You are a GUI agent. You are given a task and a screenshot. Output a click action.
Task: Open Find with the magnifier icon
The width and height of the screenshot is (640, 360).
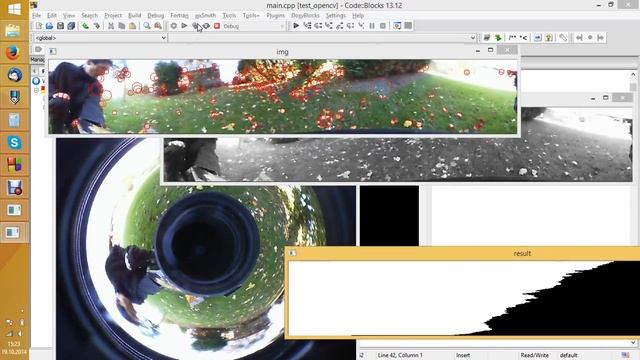[x=147, y=26]
